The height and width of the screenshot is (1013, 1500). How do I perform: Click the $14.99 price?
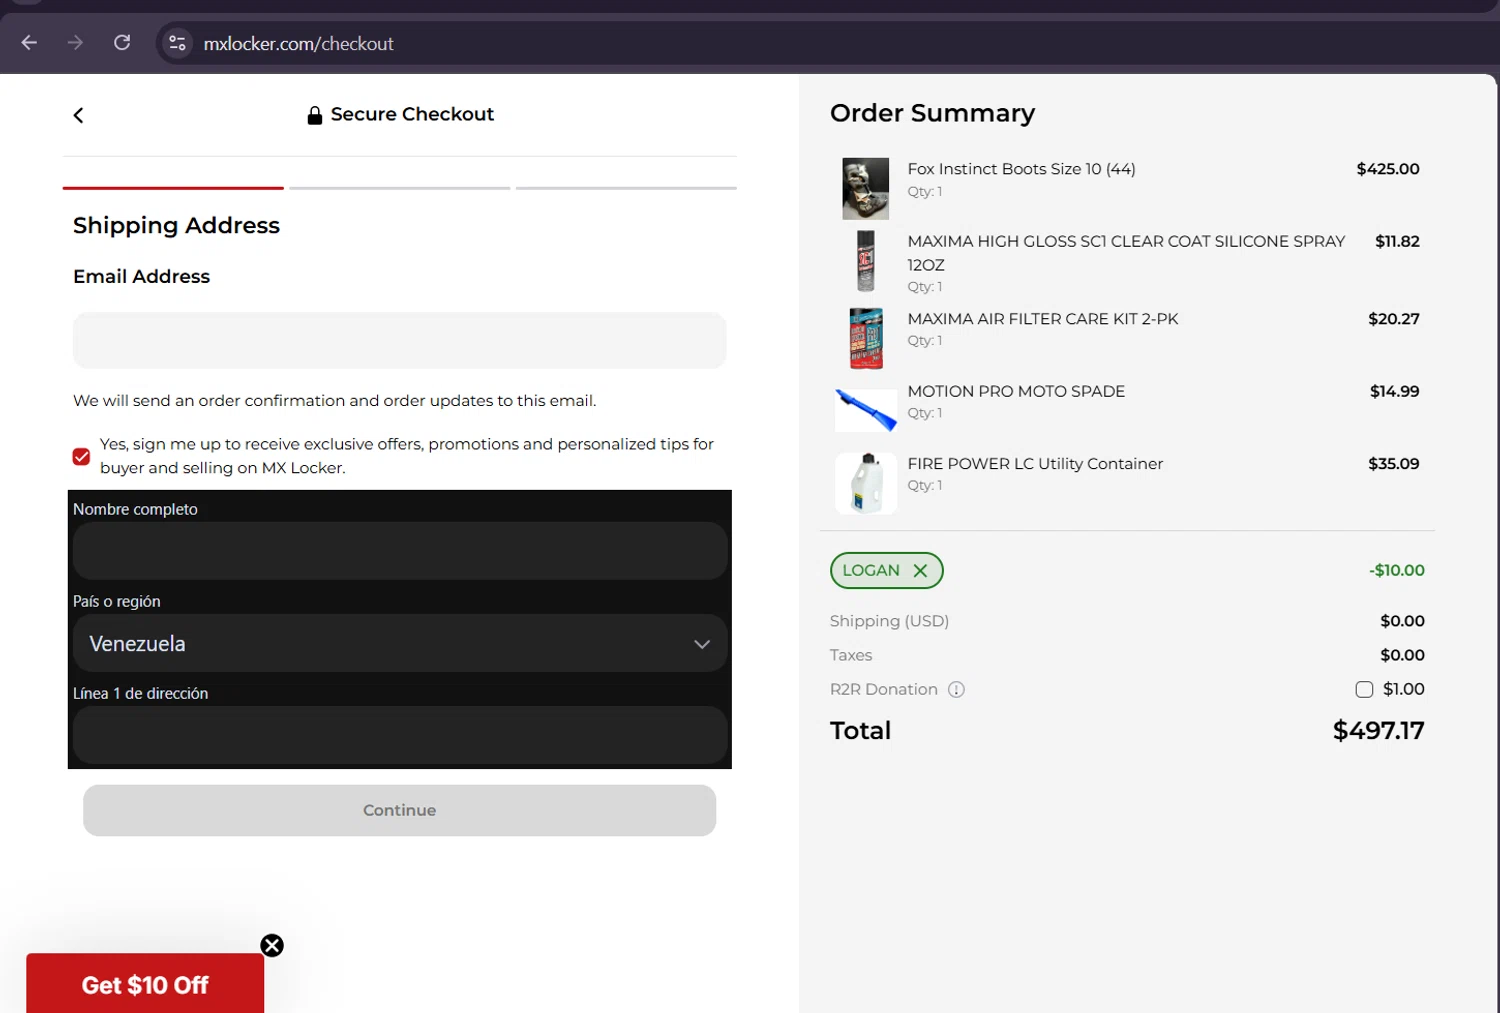pos(1394,391)
